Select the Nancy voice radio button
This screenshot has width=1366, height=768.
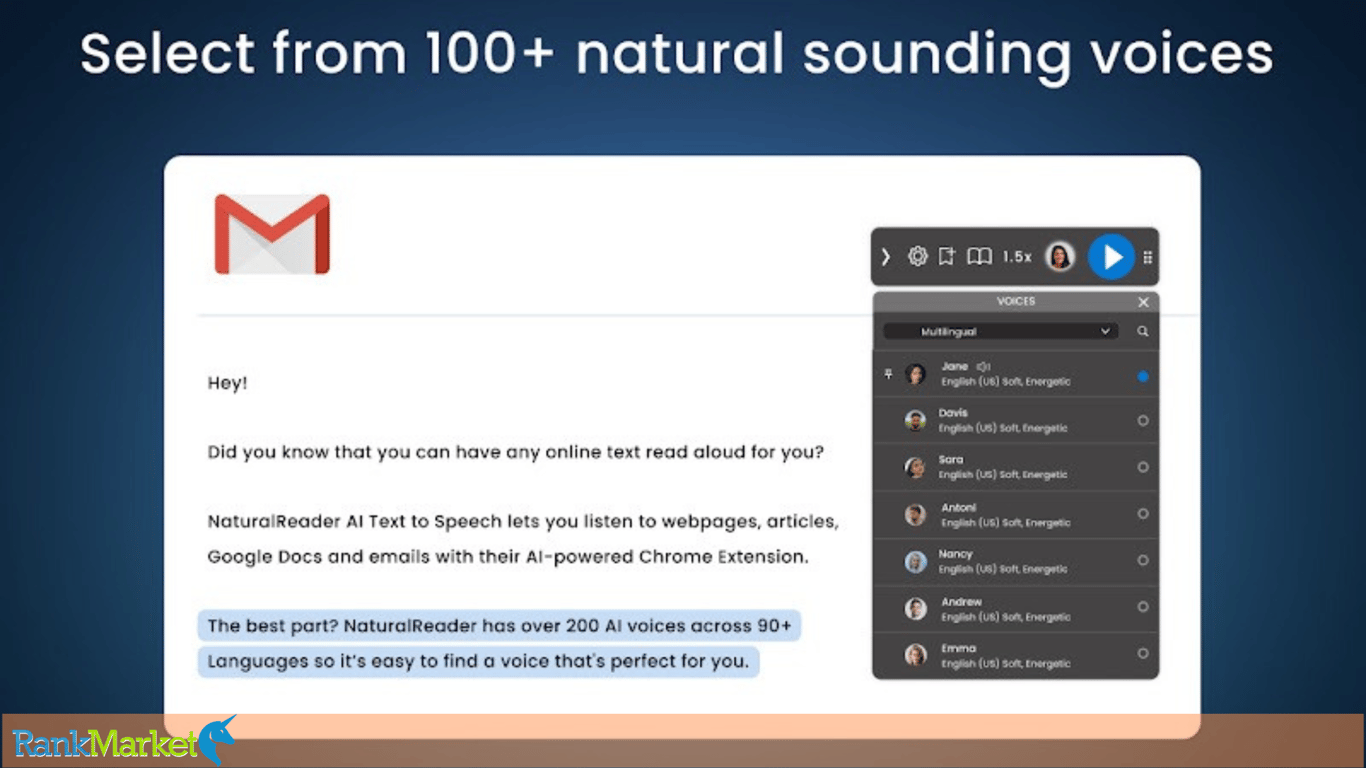click(x=1143, y=560)
